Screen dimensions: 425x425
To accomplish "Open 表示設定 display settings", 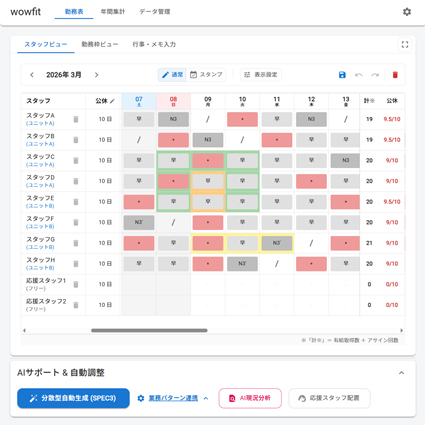I will click(x=261, y=75).
